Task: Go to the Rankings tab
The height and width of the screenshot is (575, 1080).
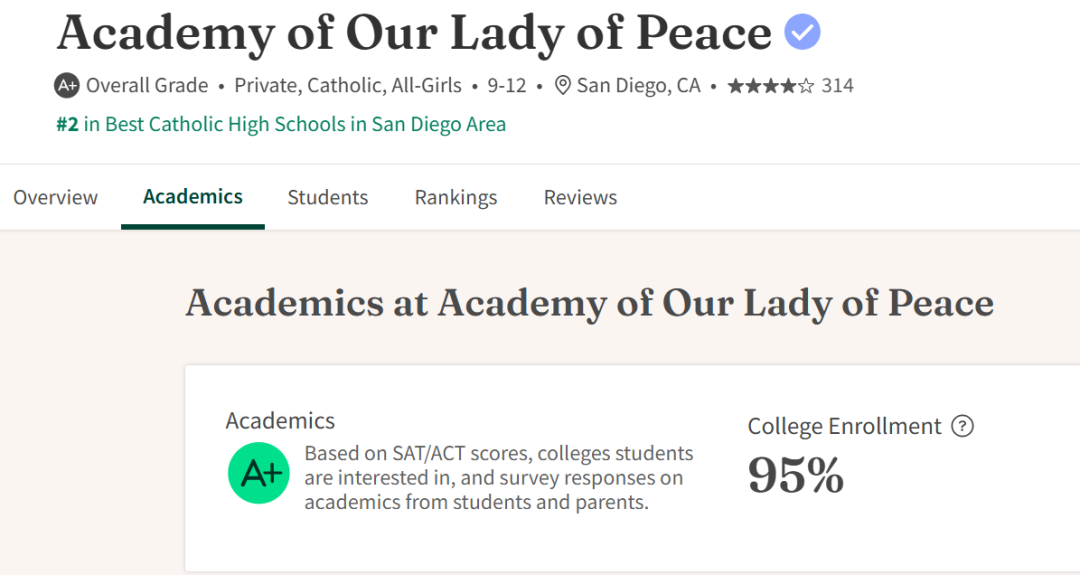Action: tap(456, 197)
